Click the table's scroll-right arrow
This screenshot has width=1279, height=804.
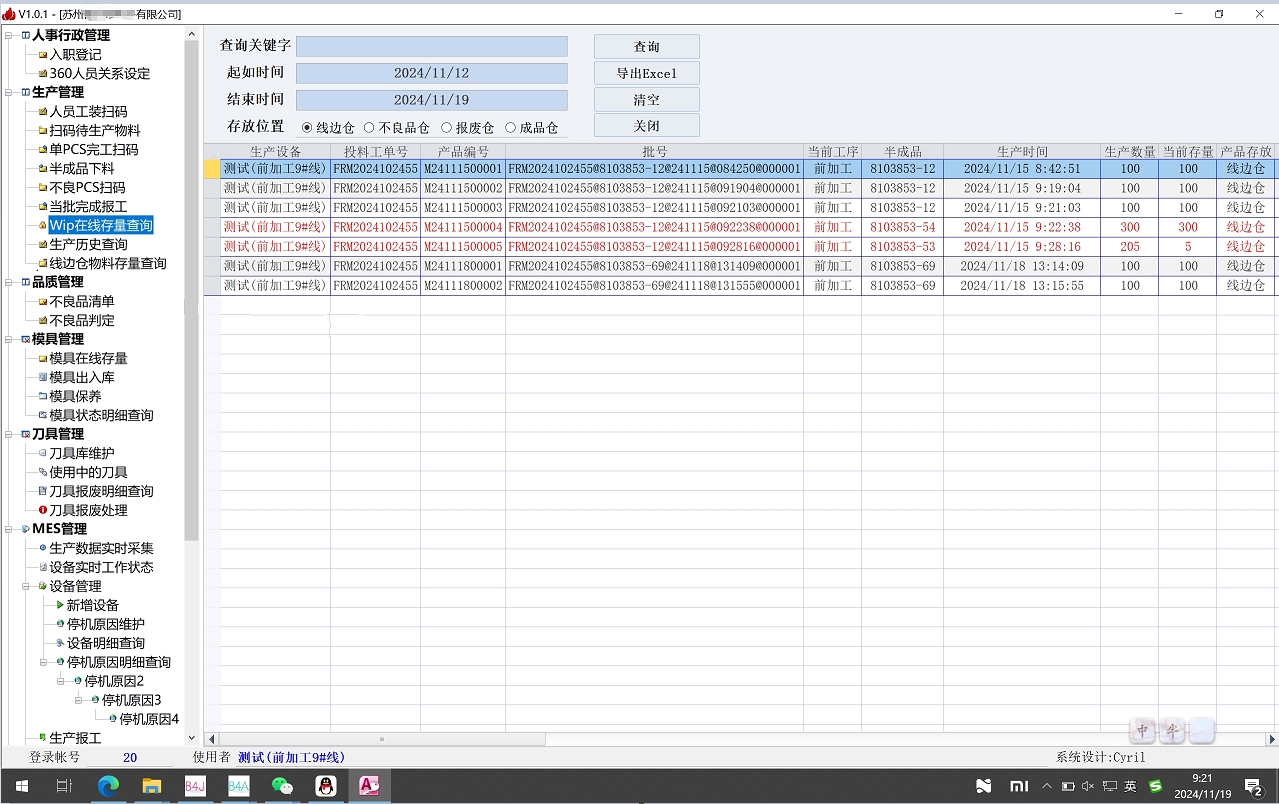coord(1272,740)
